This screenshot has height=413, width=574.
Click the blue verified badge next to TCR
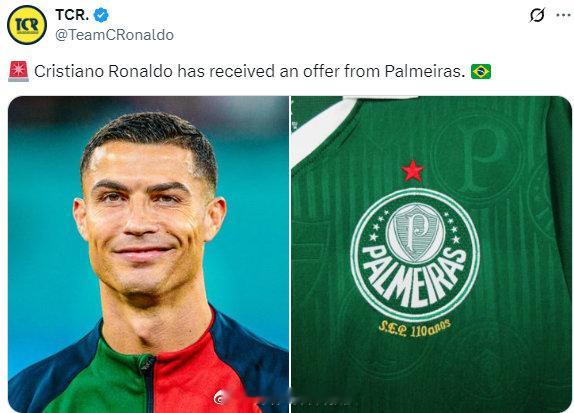coord(101,15)
